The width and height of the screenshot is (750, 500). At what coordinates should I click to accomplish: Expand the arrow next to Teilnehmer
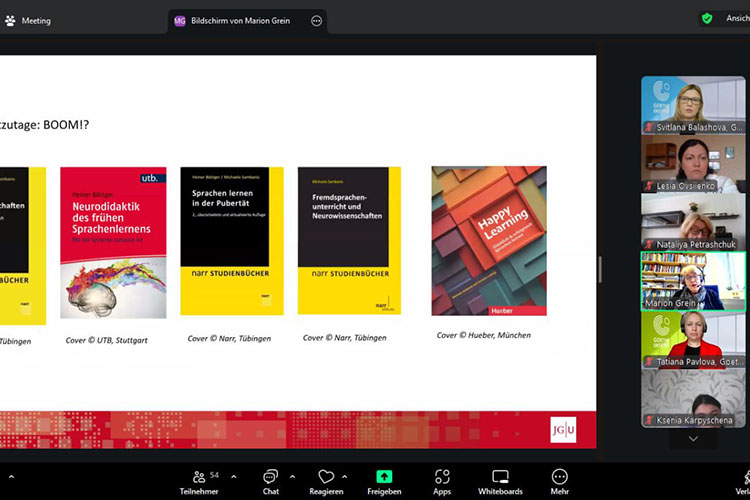[234, 476]
